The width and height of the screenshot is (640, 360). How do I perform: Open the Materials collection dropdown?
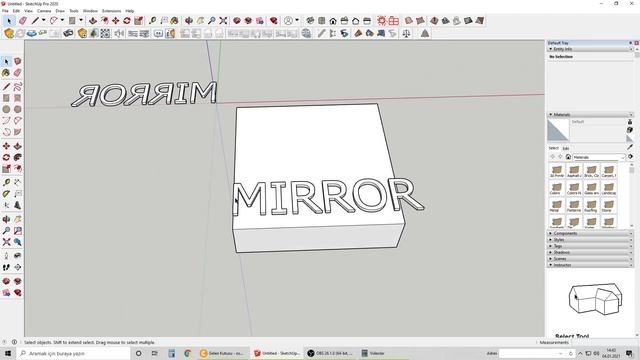pos(599,157)
